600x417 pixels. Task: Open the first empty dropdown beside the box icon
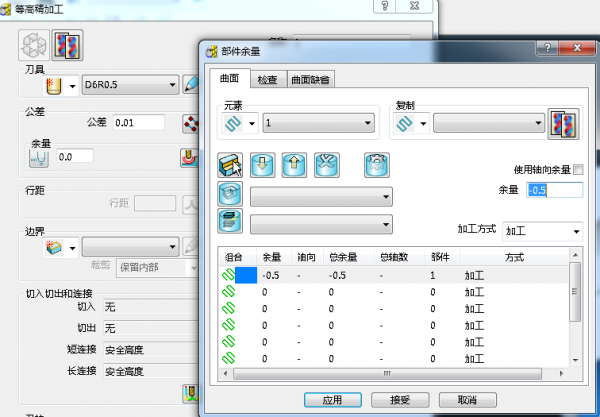321,197
